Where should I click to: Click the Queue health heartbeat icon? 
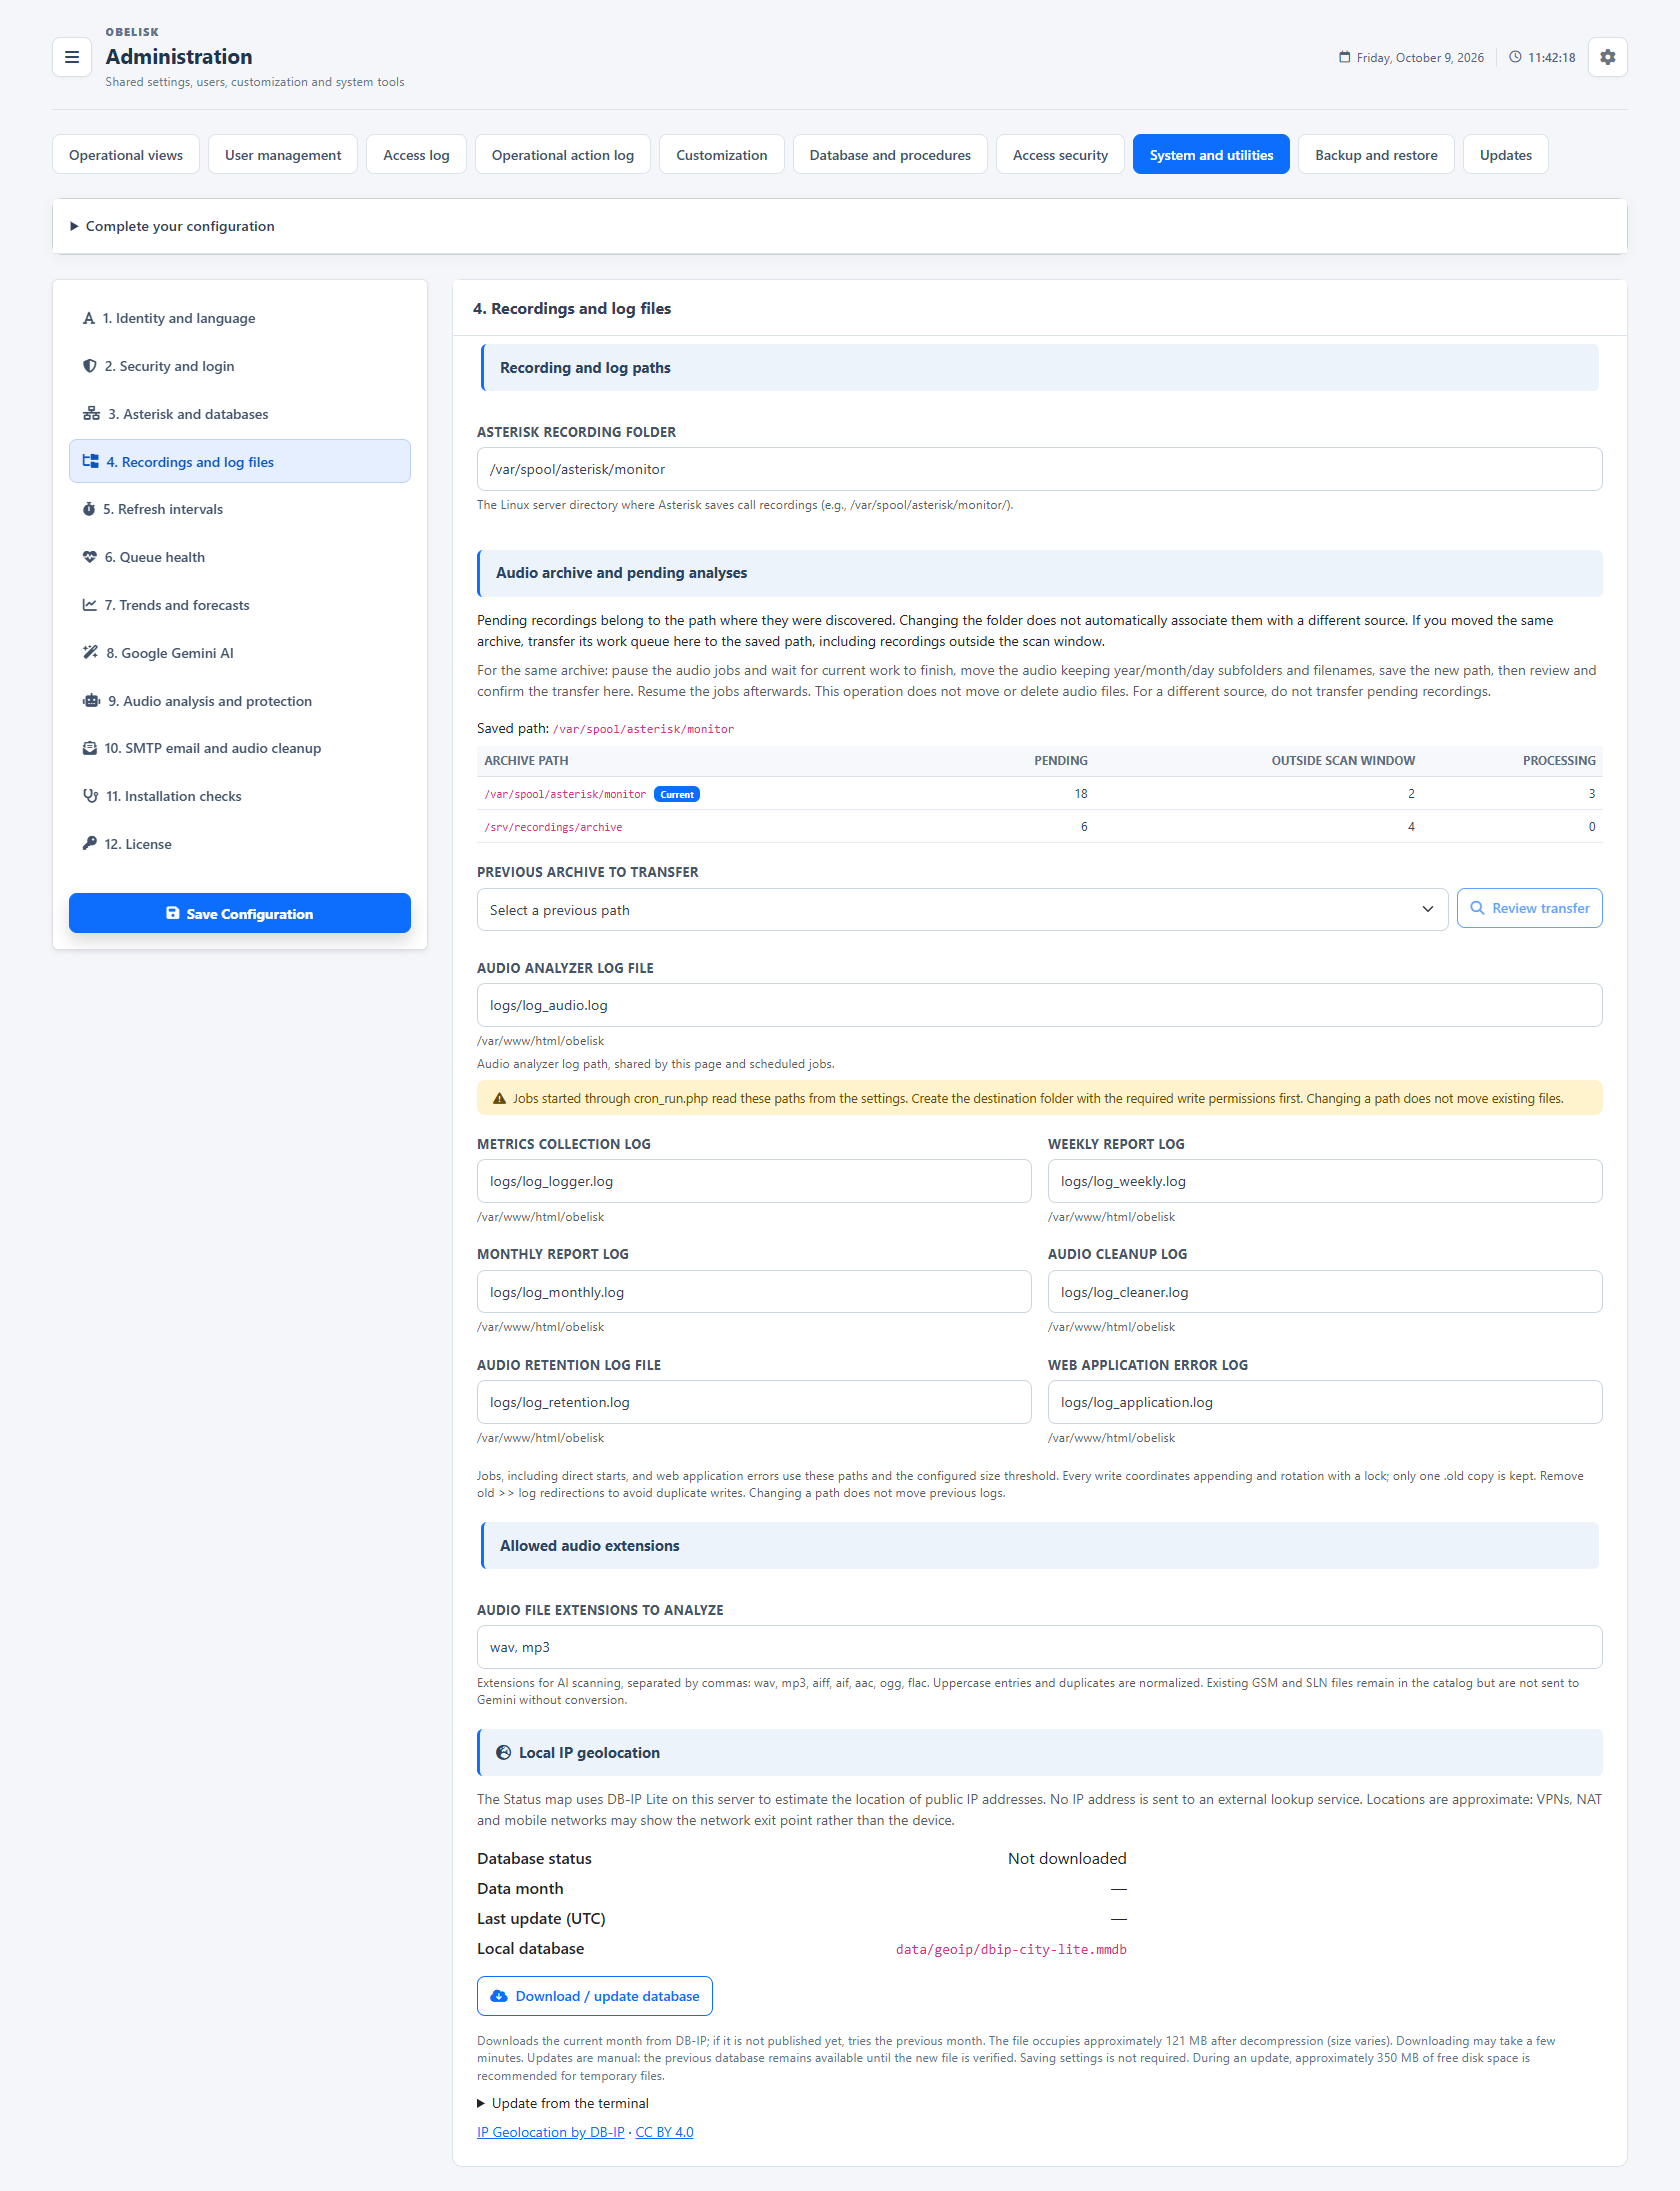pos(90,557)
